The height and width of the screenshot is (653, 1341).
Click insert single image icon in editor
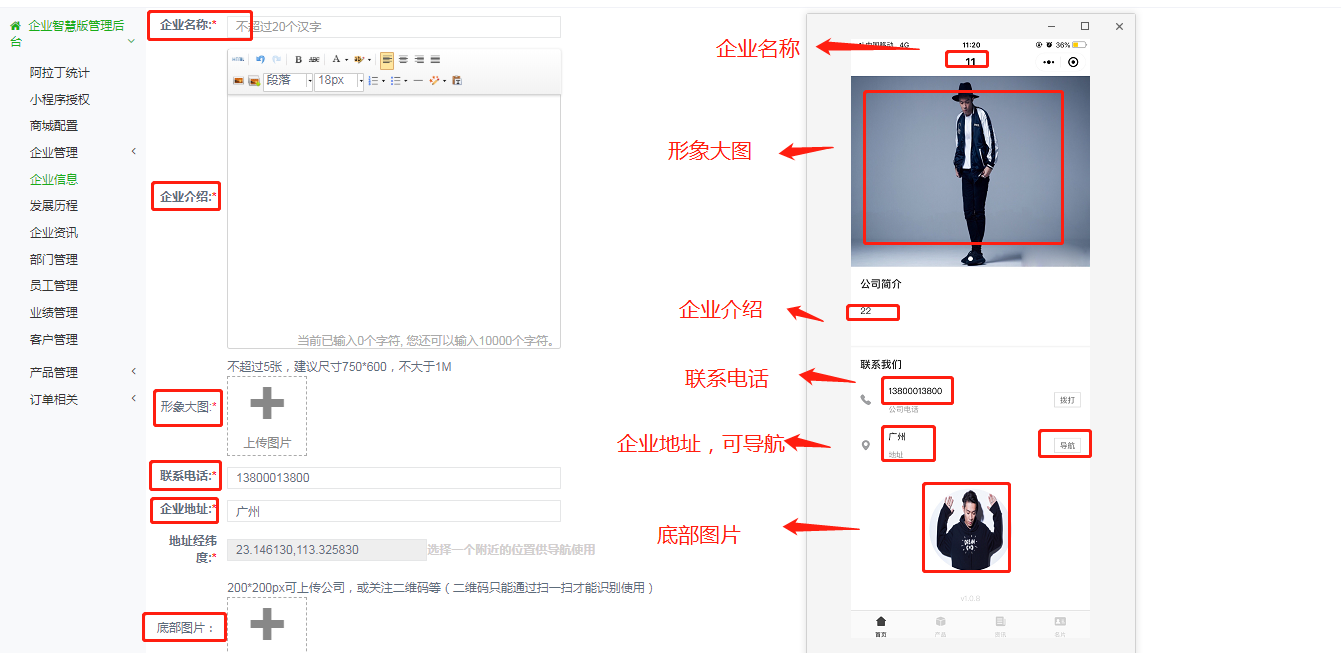pos(238,81)
